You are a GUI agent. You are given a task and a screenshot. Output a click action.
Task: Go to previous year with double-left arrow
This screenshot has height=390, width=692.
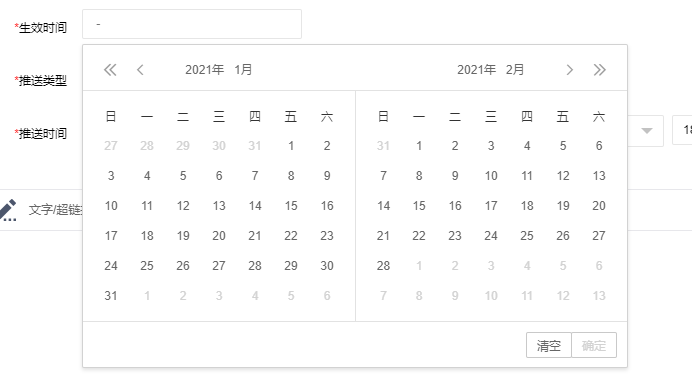(x=110, y=70)
